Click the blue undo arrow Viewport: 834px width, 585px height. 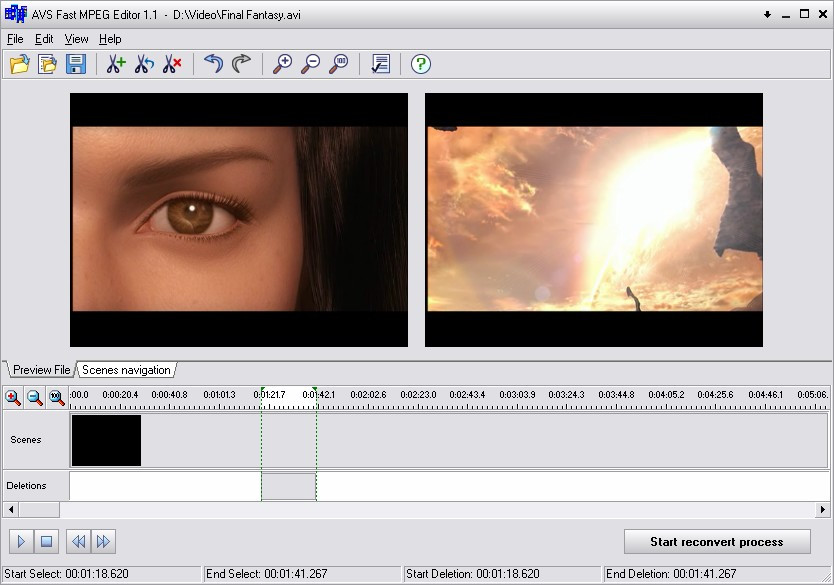tap(213, 64)
